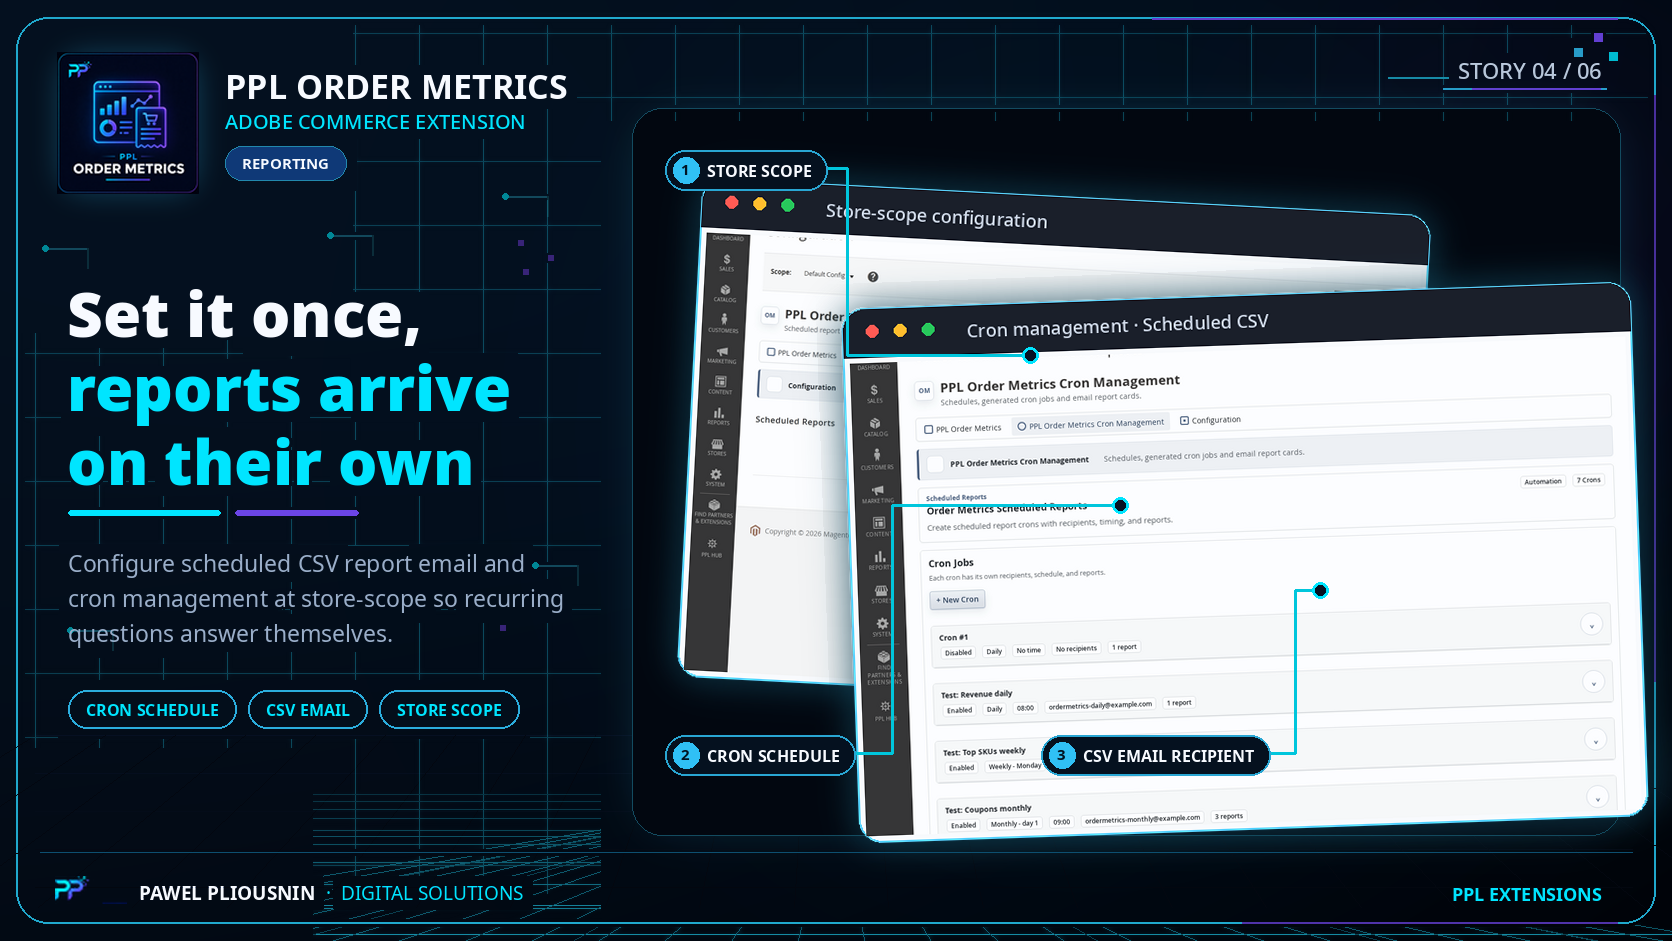The image size is (1672, 941).
Task: Open Marketing icon in Store-scope configuration sidebar
Action: 722,354
